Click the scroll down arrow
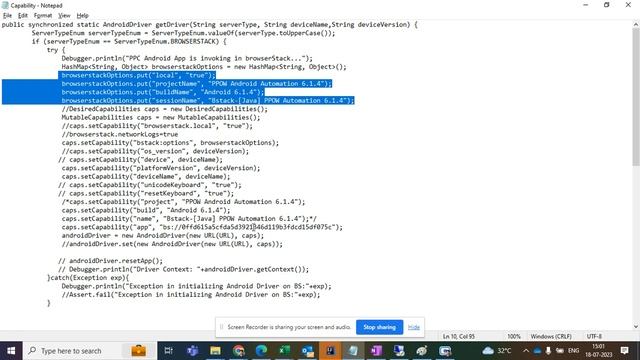The image size is (640, 360). click(x=636, y=326)
